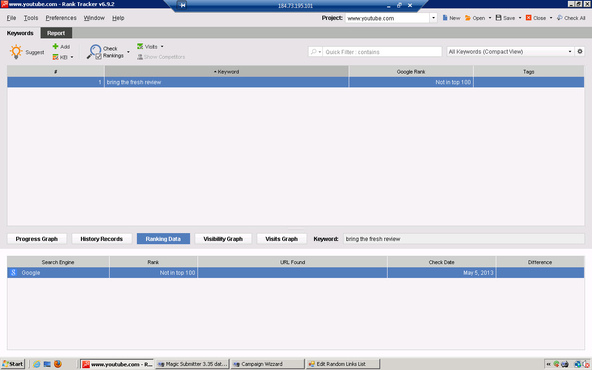Click the # column header

(x=56, y=71)
